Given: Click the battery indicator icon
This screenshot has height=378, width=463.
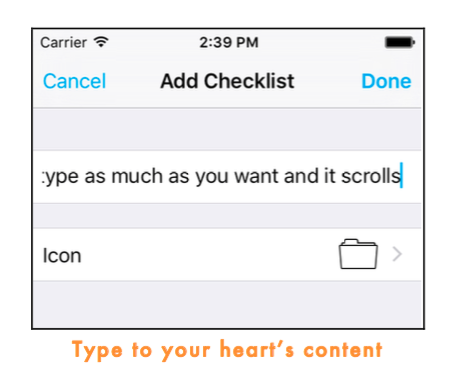Looking at the screenshot, I should 400,42.
